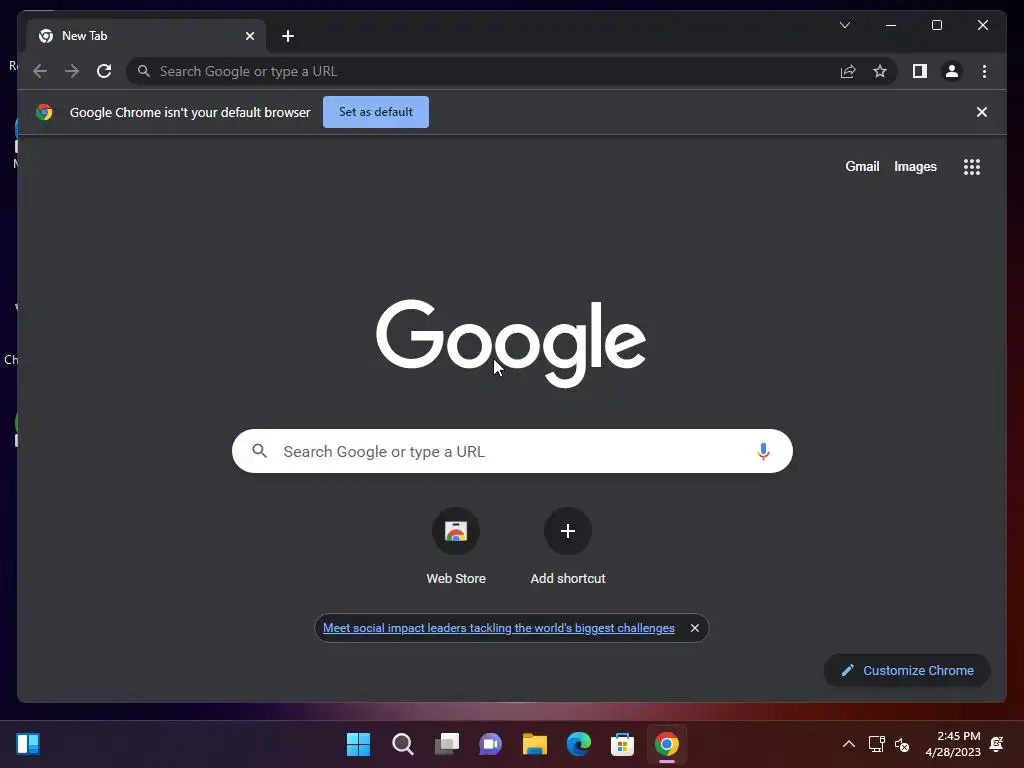
Task: Launch Microsoft Edge from taskbar
Action: (x=579, y=744)
